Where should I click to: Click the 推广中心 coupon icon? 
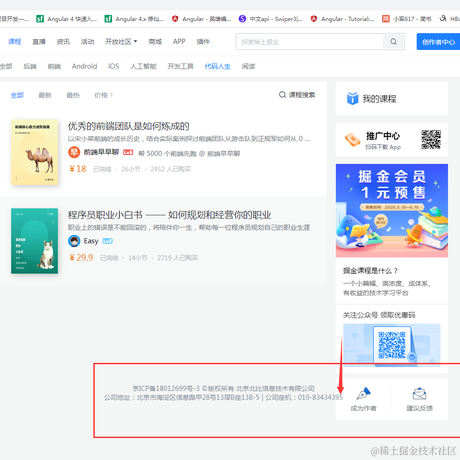tap(353, 140)
